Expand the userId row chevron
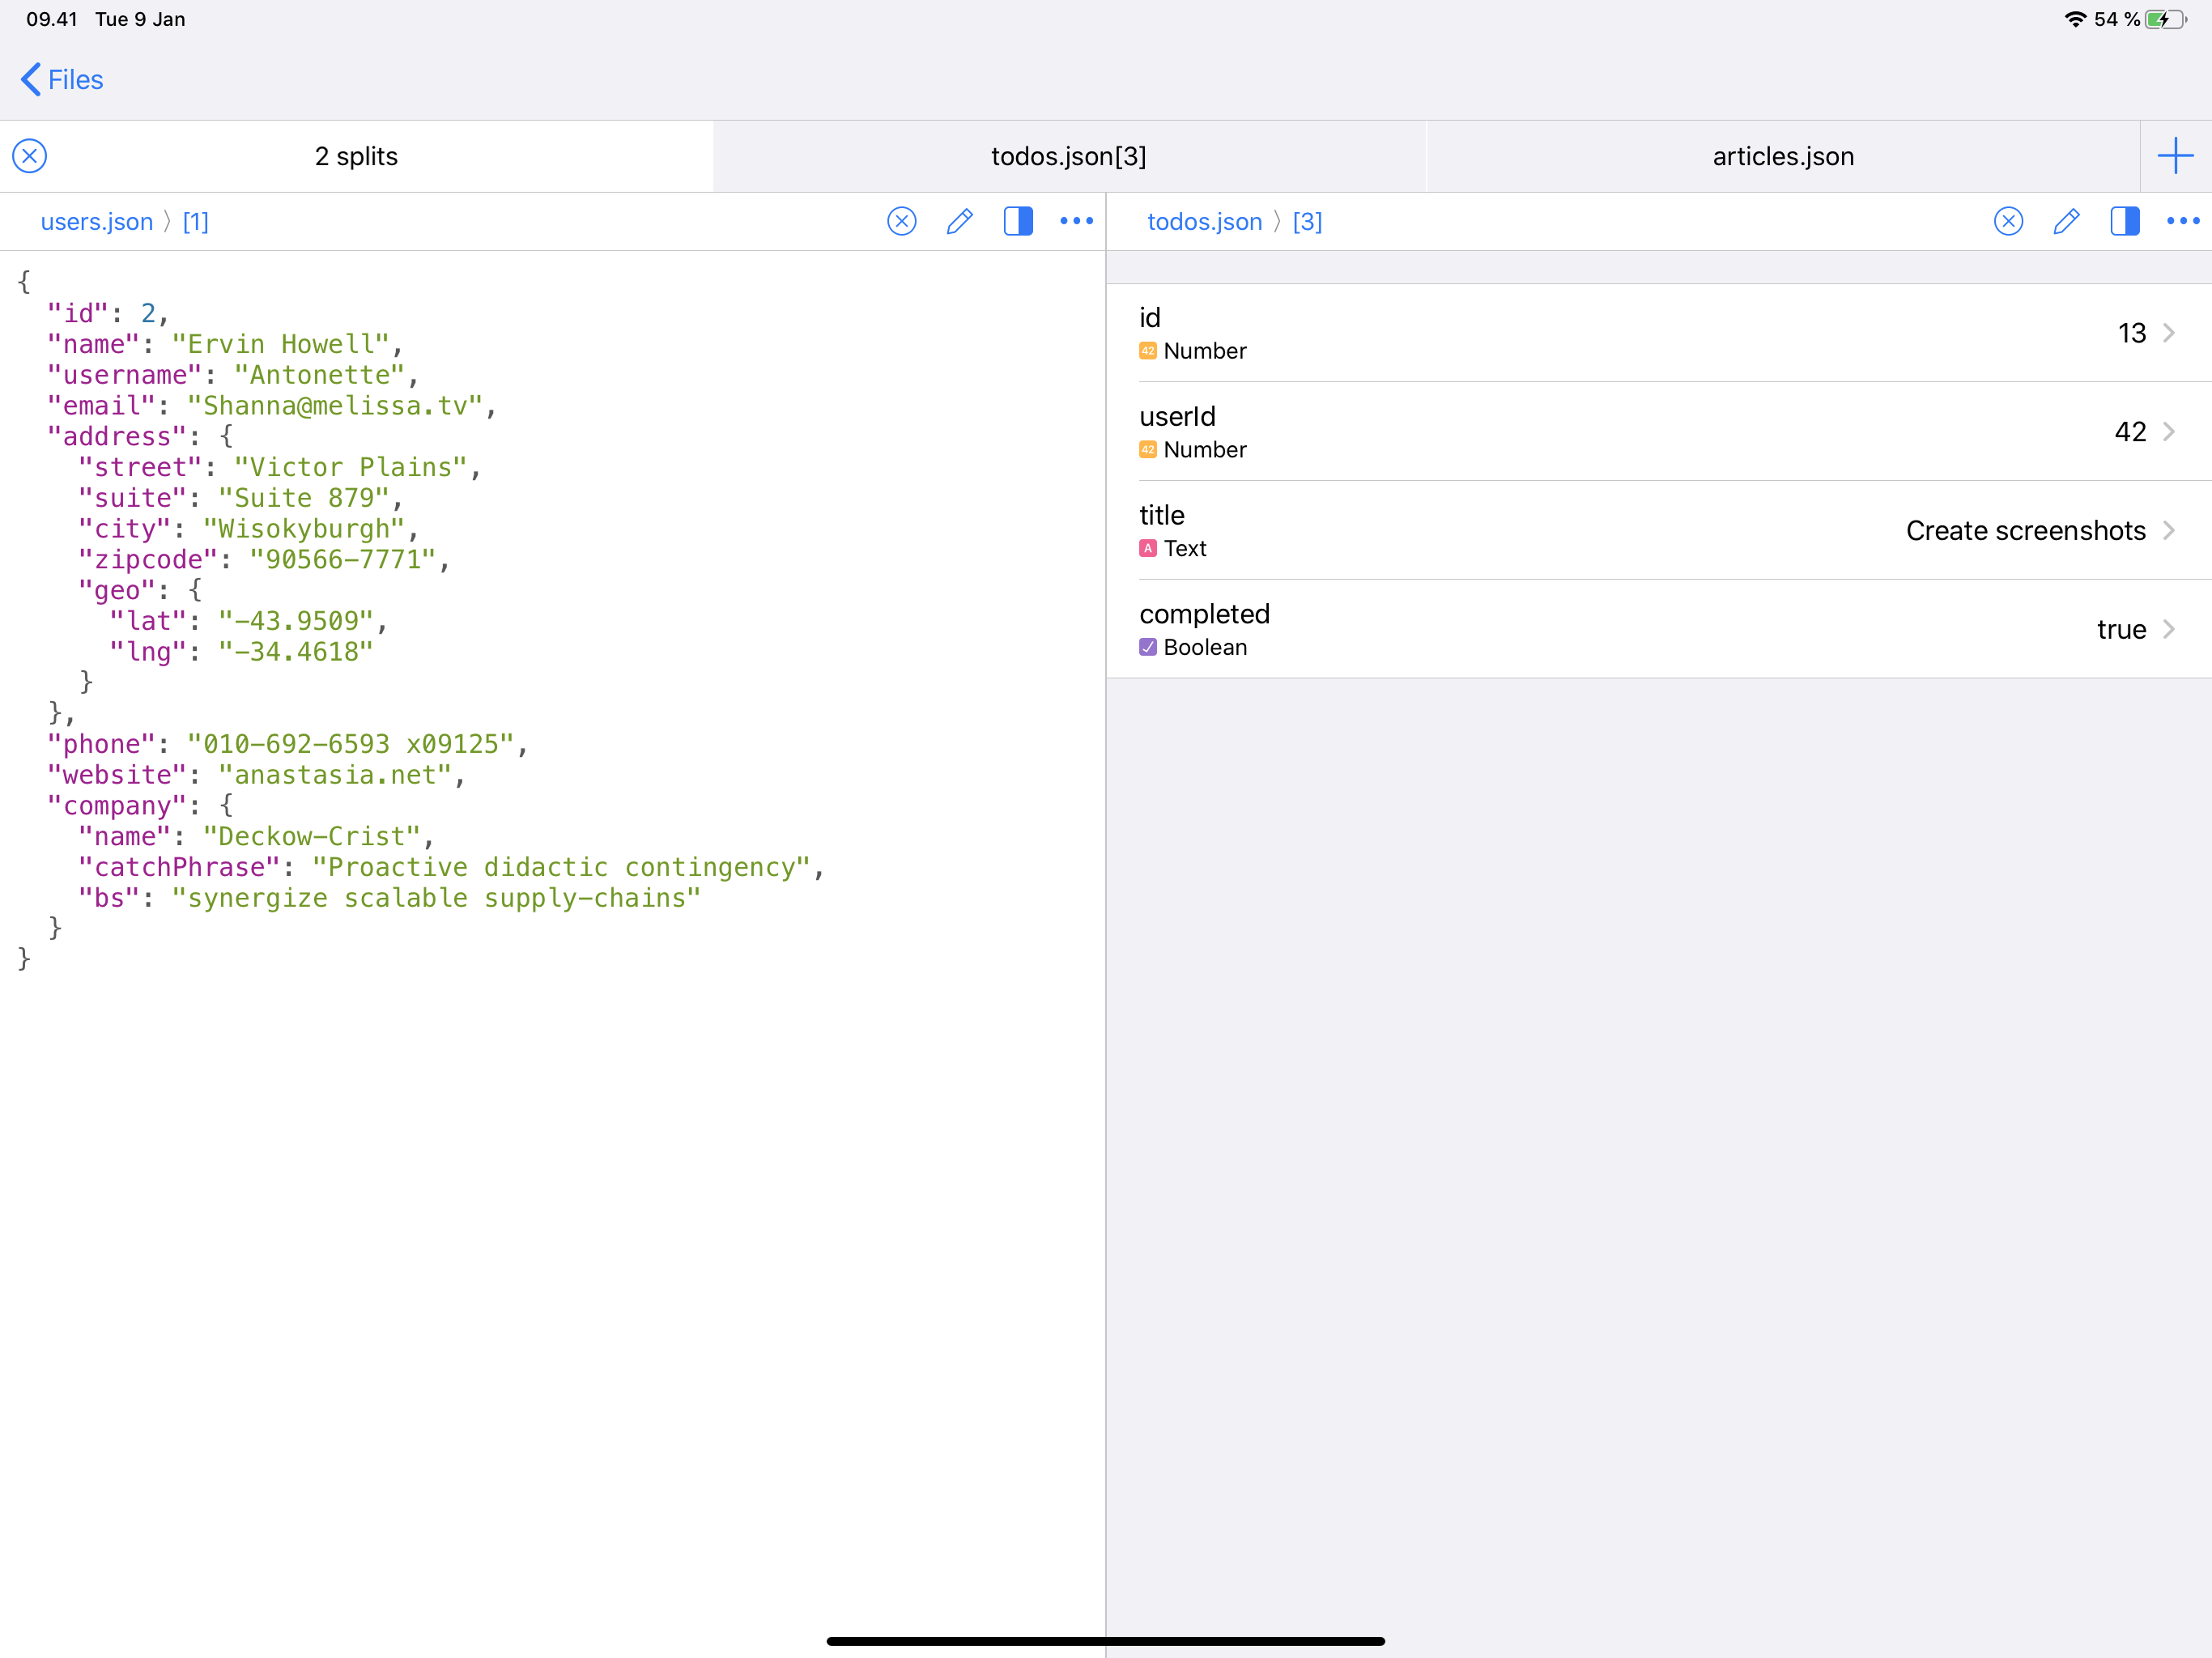 2168,432
